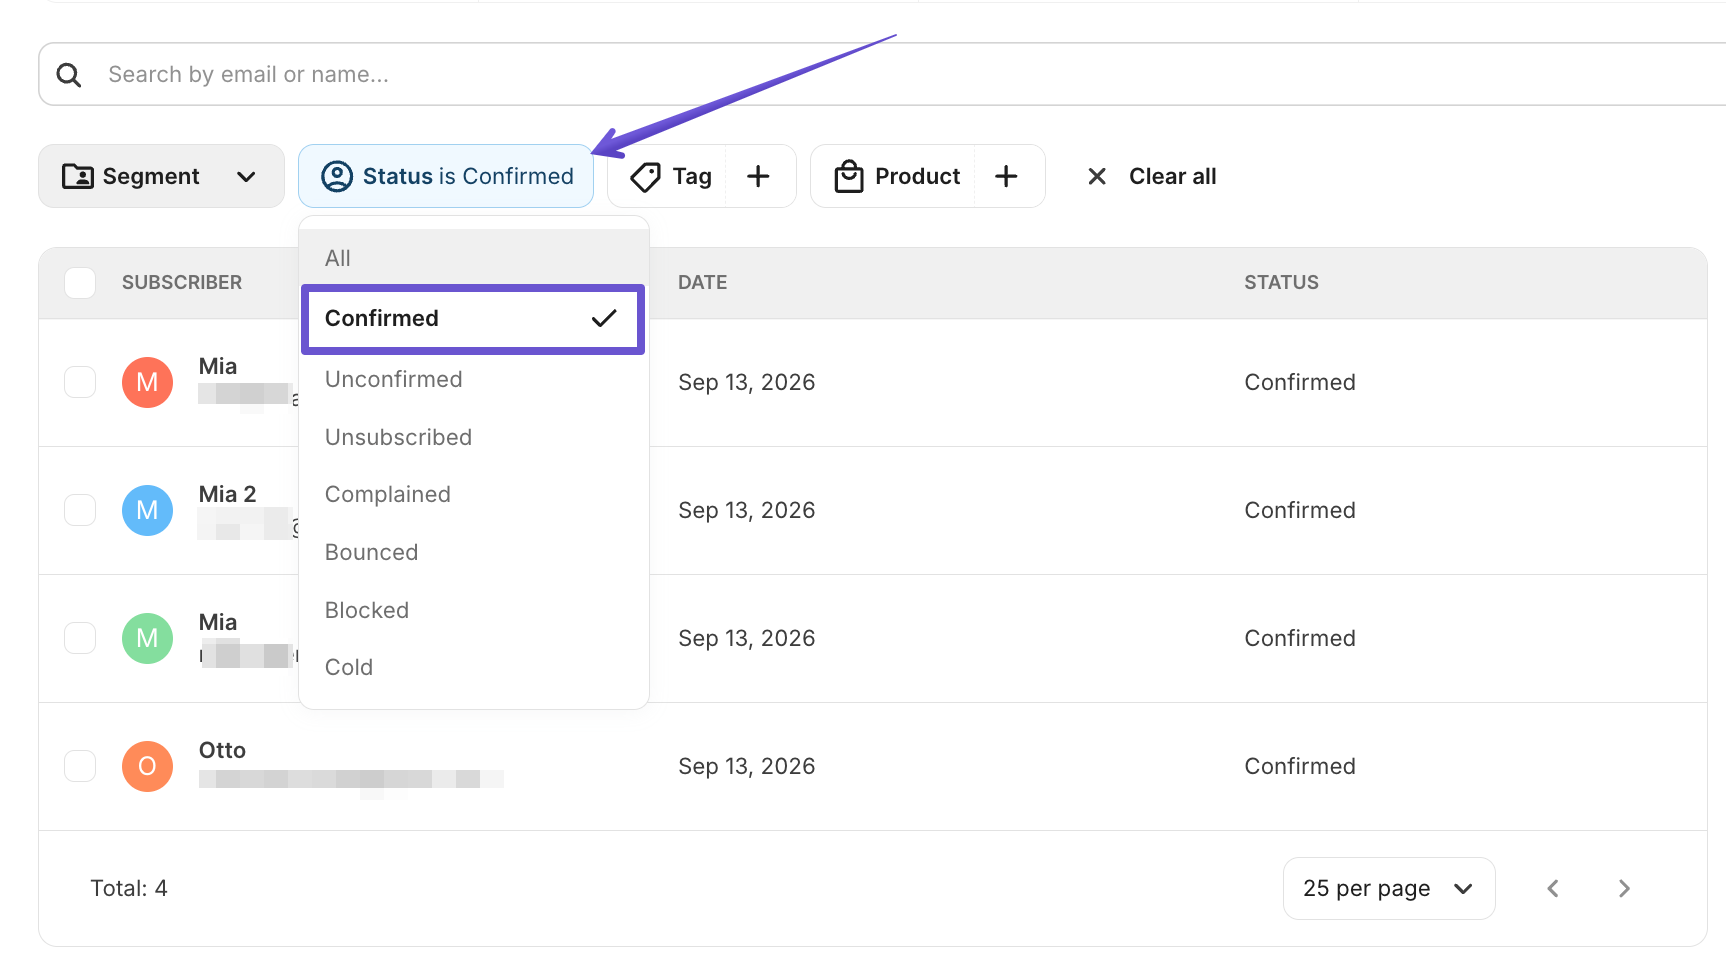Viewport: 1726px width, 956px height.
Task: Click Otto's Sep 13, 2026 date
Action: click(747, 767)
